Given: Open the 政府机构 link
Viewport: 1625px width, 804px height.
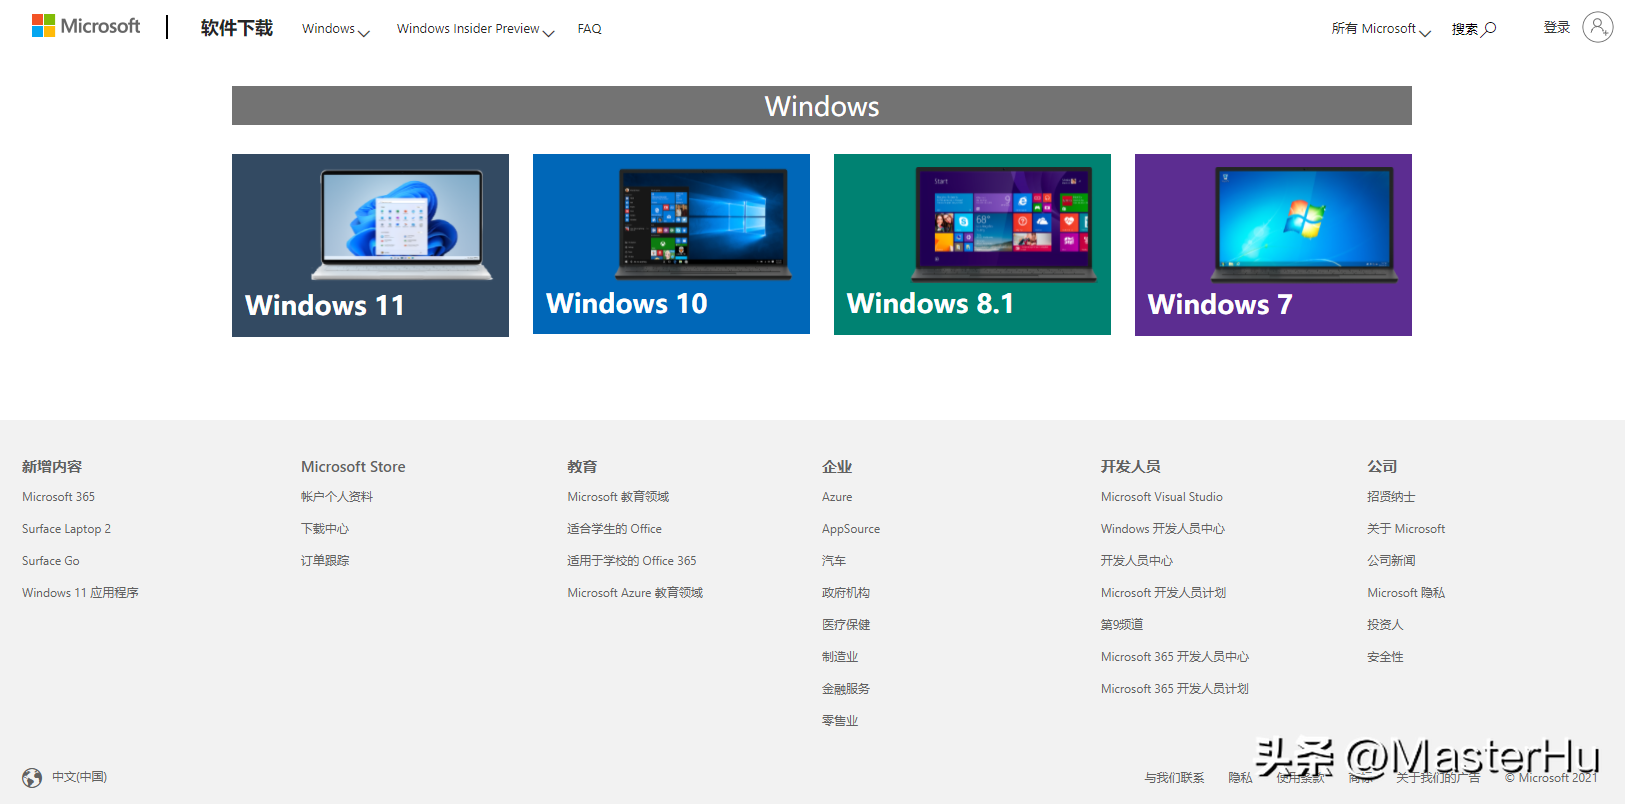Looking at the screenshot, I should click(x=846, y=593).
